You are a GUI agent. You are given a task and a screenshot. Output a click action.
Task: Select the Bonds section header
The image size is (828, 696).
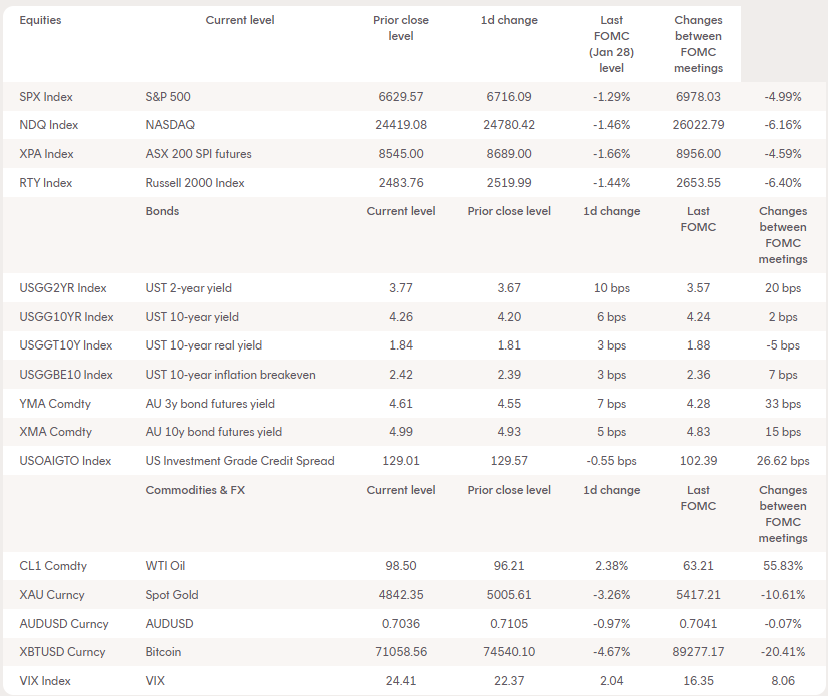(x=162, y=211)
